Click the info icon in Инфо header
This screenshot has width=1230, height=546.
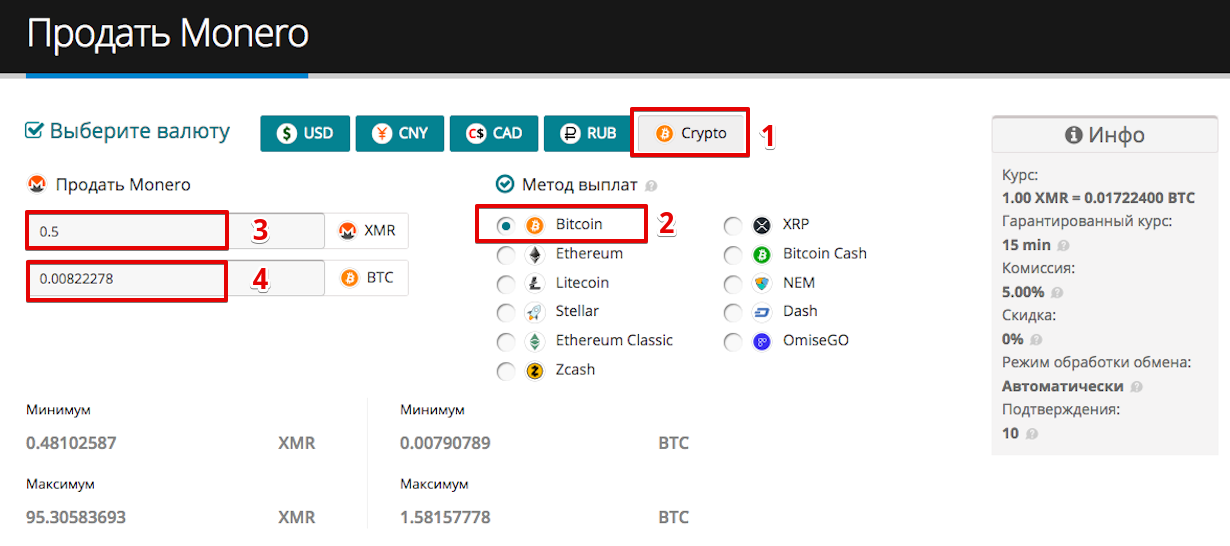1074,135
